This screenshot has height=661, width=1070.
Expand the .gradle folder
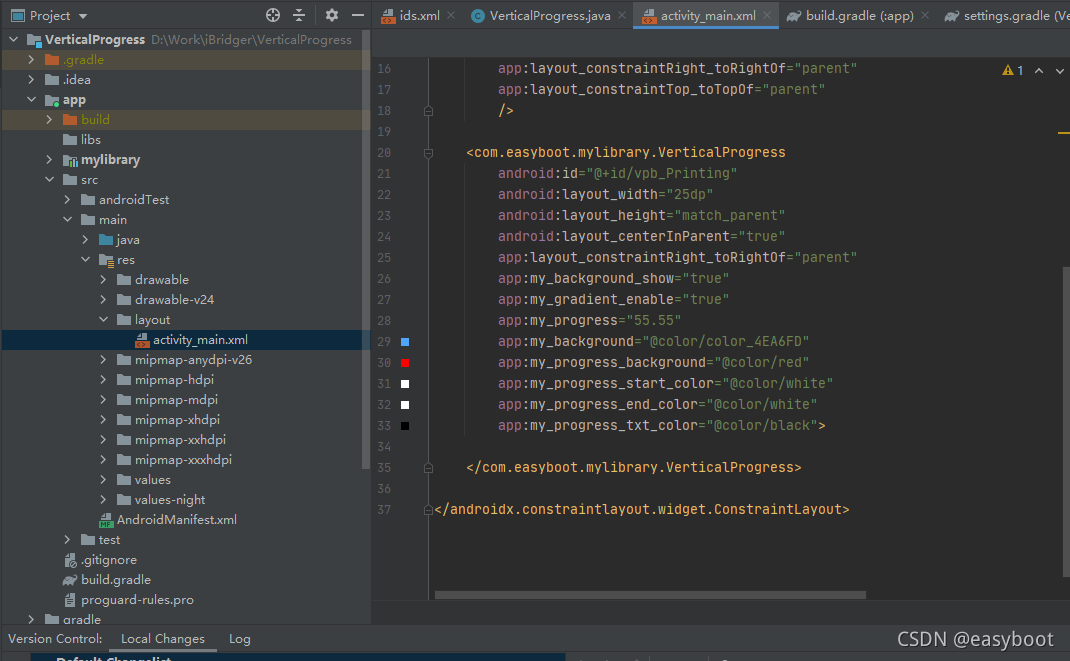31,59
